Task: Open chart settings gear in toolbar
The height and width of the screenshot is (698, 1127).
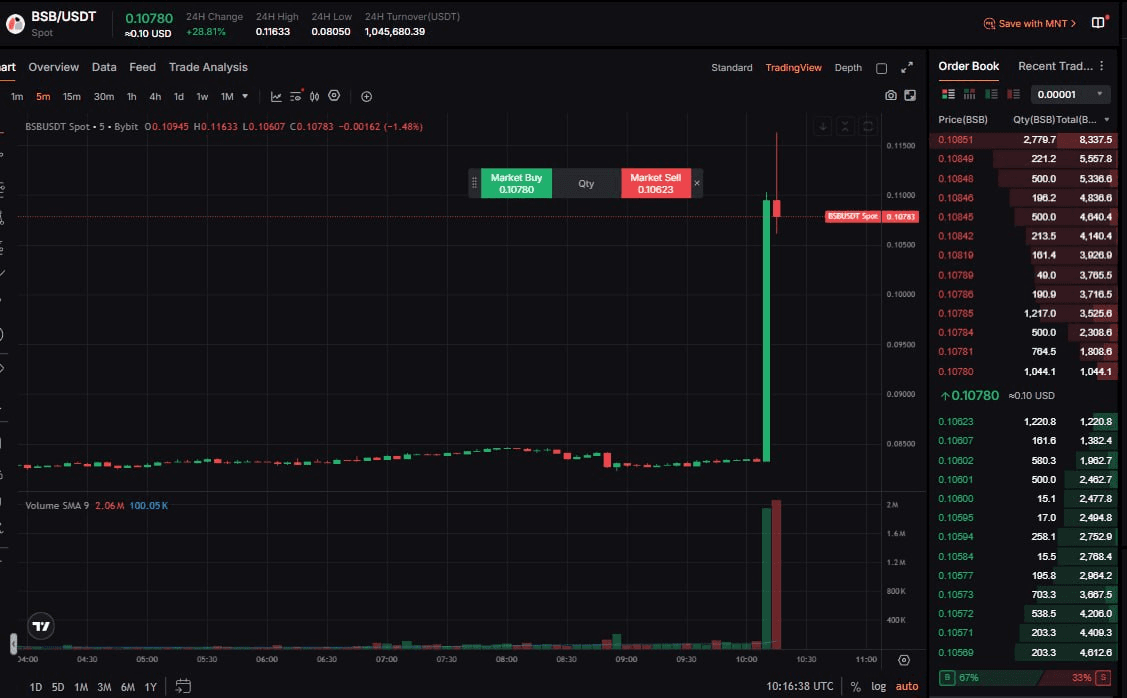Action: click(x=334, y=96)
